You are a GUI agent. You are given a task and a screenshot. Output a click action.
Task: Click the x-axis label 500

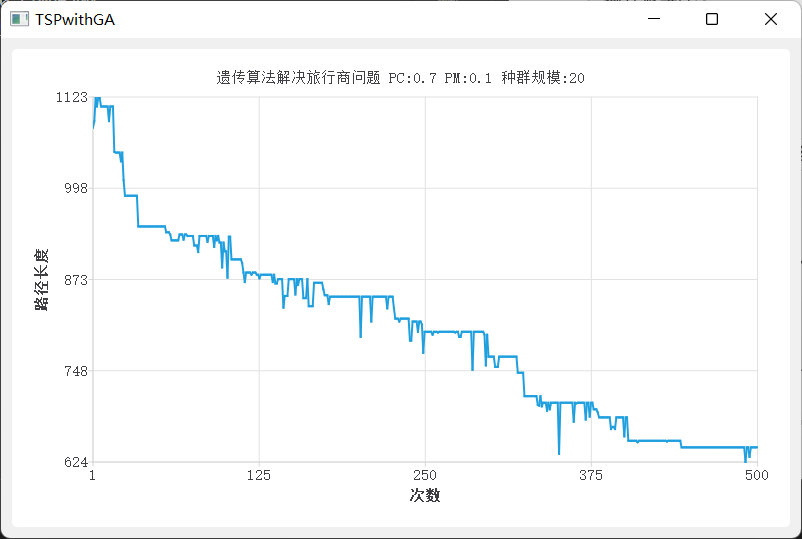pyautogui.click(x=757, y=475)
